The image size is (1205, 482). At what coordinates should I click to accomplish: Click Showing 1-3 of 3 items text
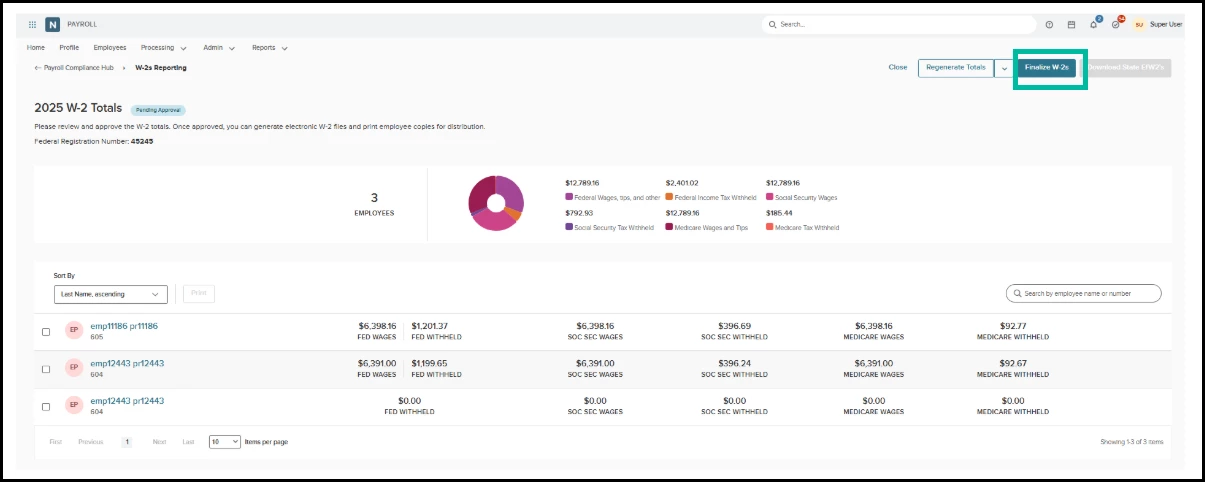(1131, 441)
